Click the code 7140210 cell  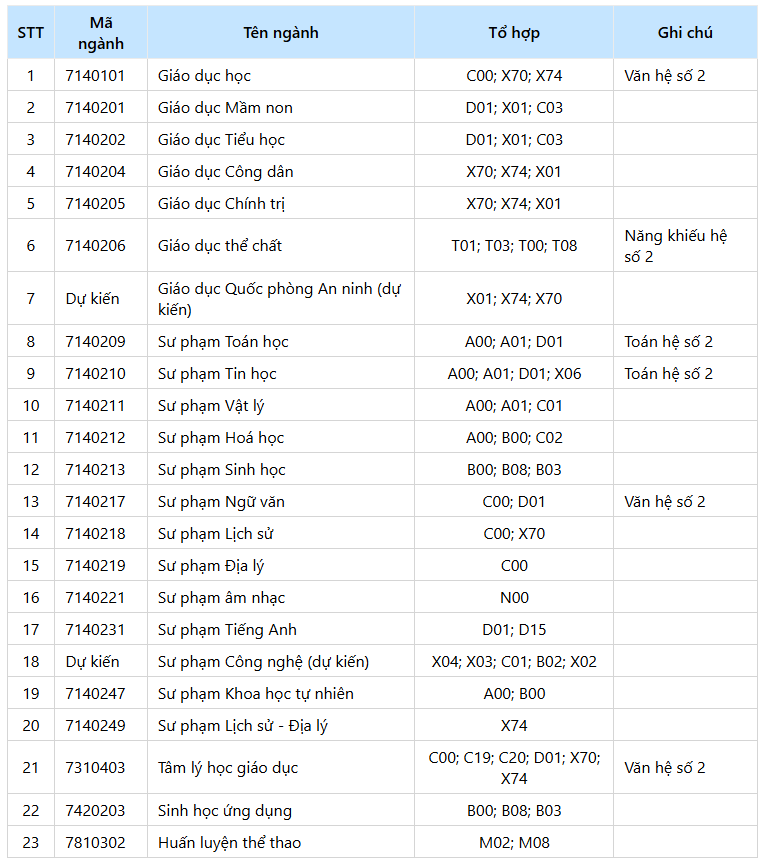pos(96,374)
